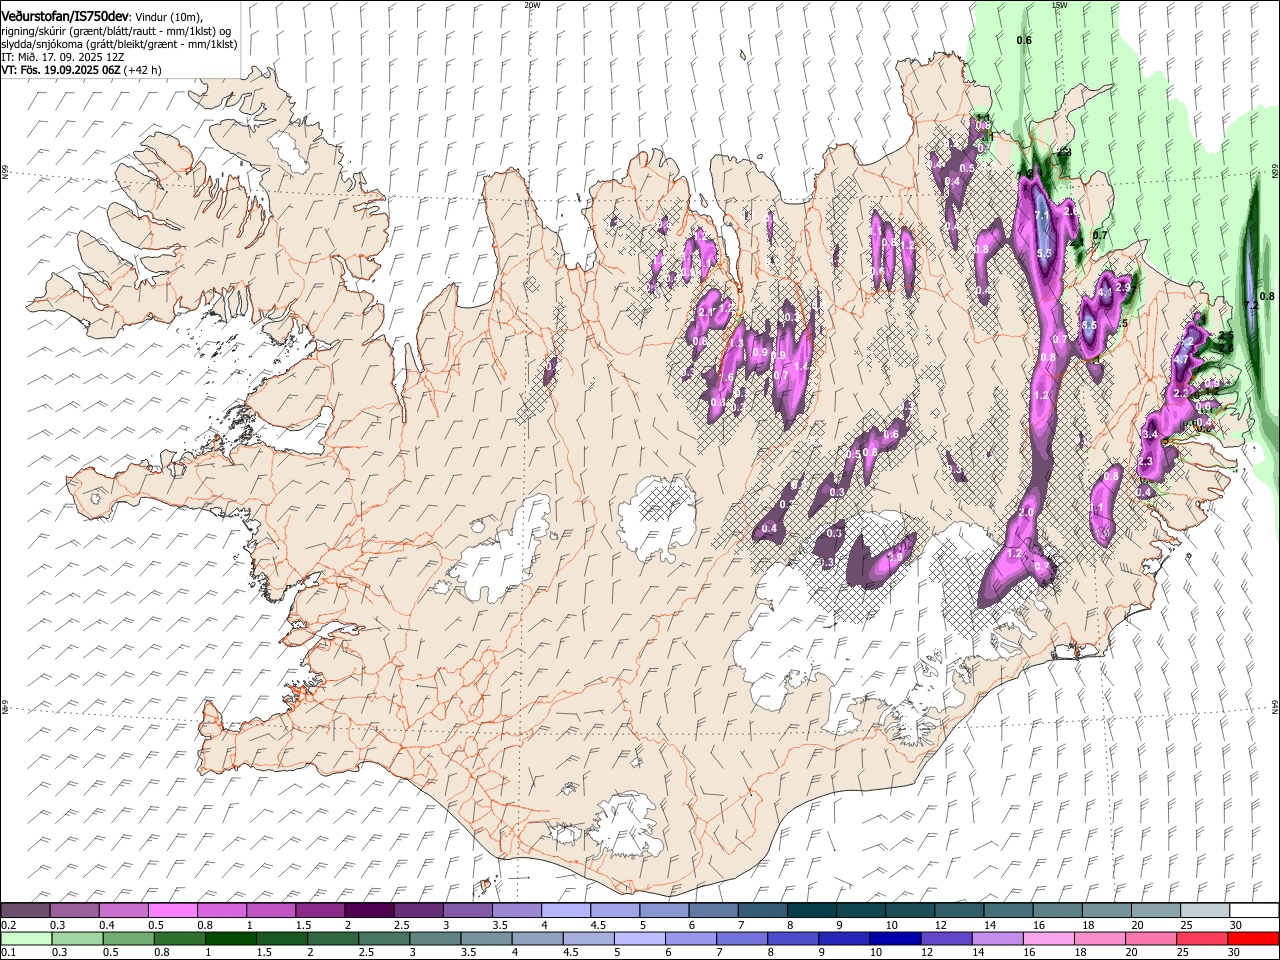Pick the darkest purple 2 swatch in the top legend row
The width and height of the screenshot is (1280, 960).
coord(370,911)
